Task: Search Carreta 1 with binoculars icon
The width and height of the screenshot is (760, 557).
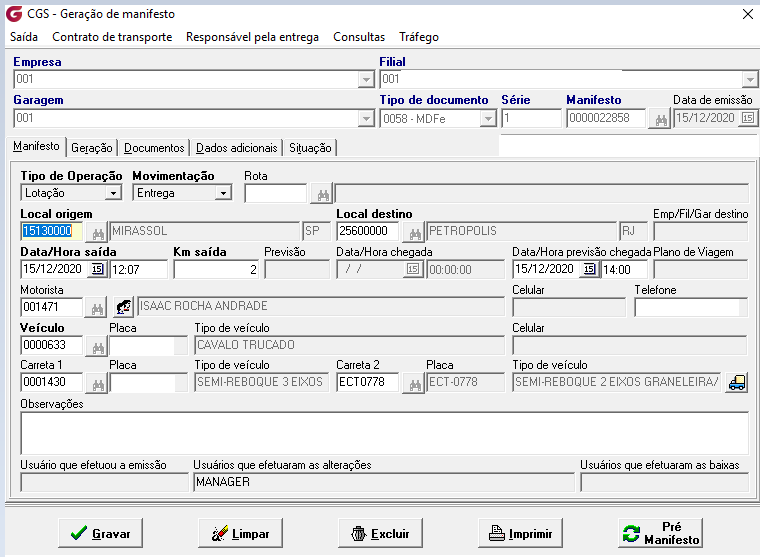Action: point(97,384)
